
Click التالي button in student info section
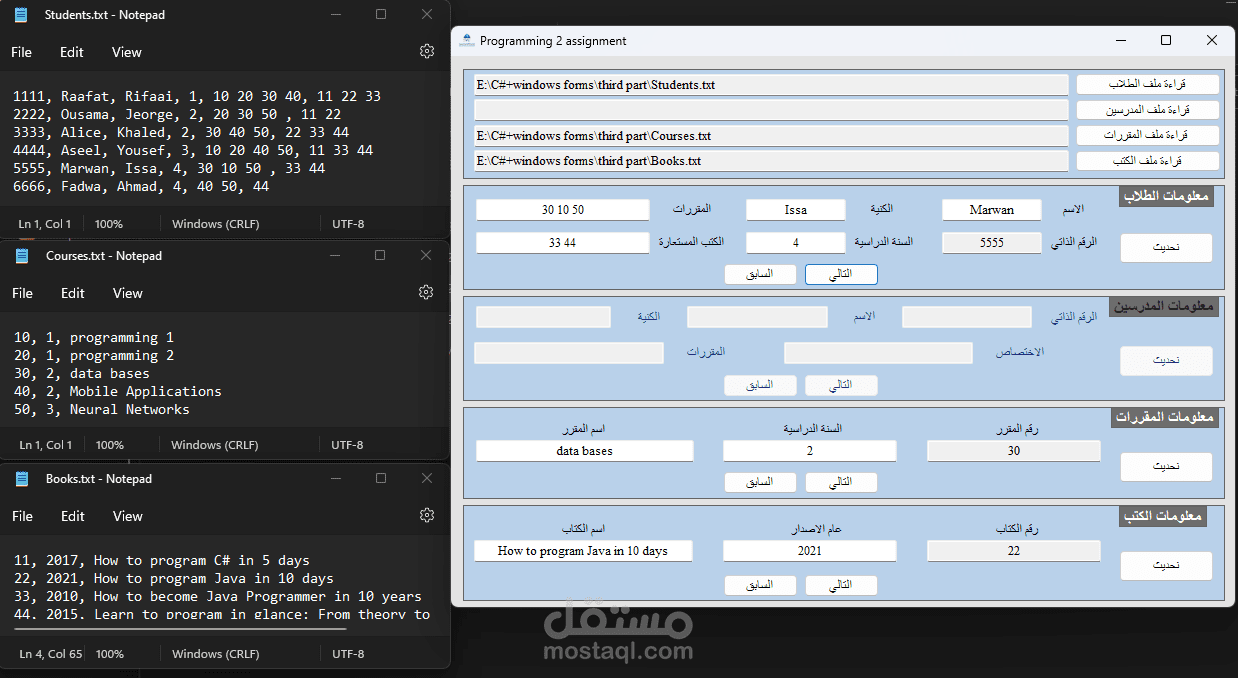(841, 274)
